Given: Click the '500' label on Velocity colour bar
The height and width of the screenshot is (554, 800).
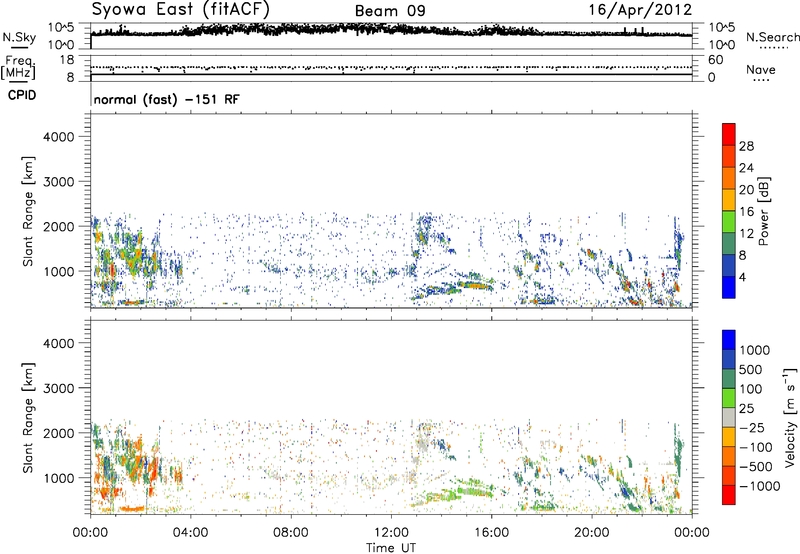Looking at the screenshot, I should pyautogui.click(x=751, y=370).
